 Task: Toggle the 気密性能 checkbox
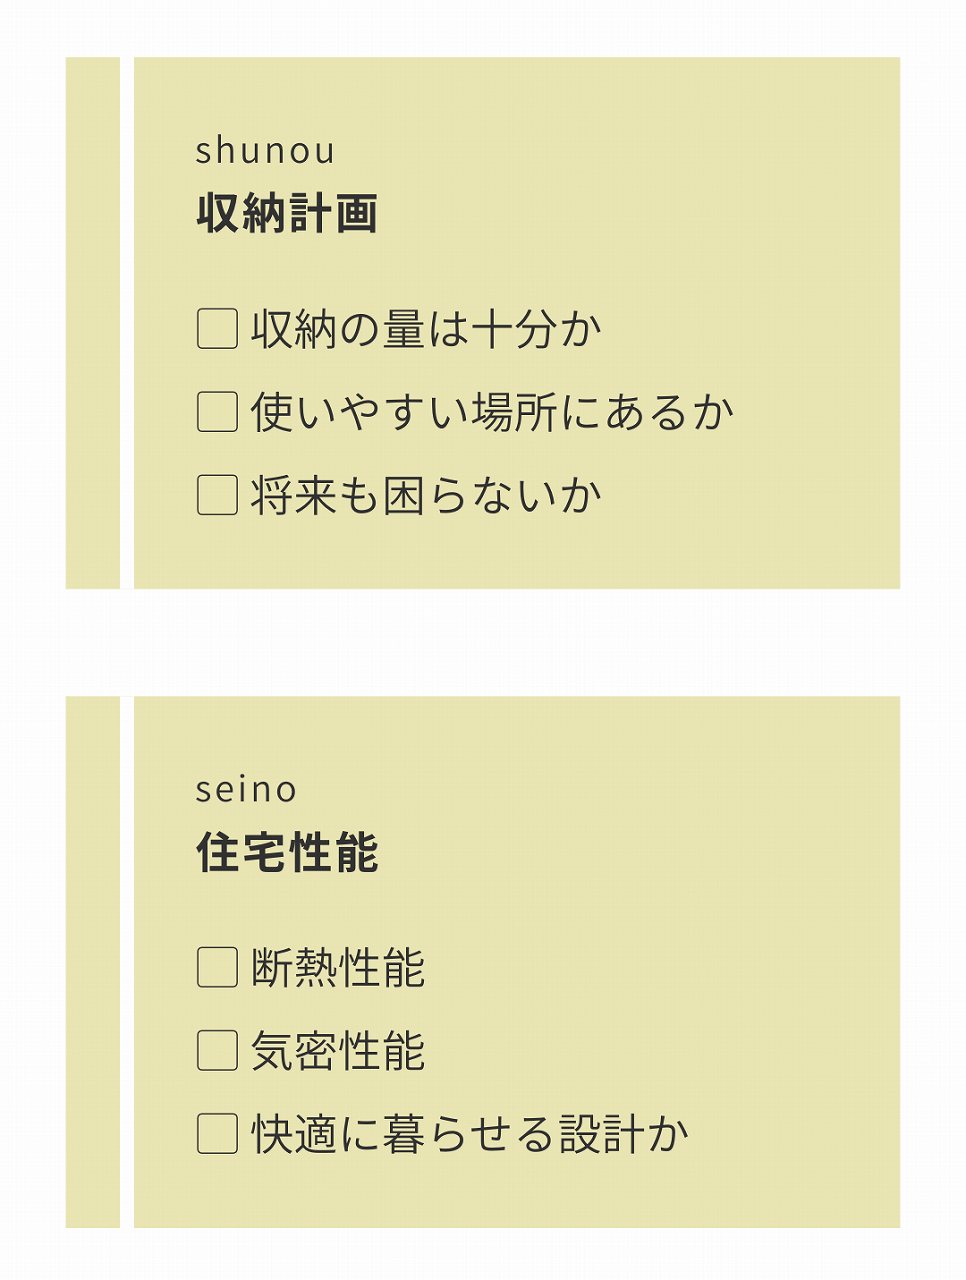click(217, 1051)
